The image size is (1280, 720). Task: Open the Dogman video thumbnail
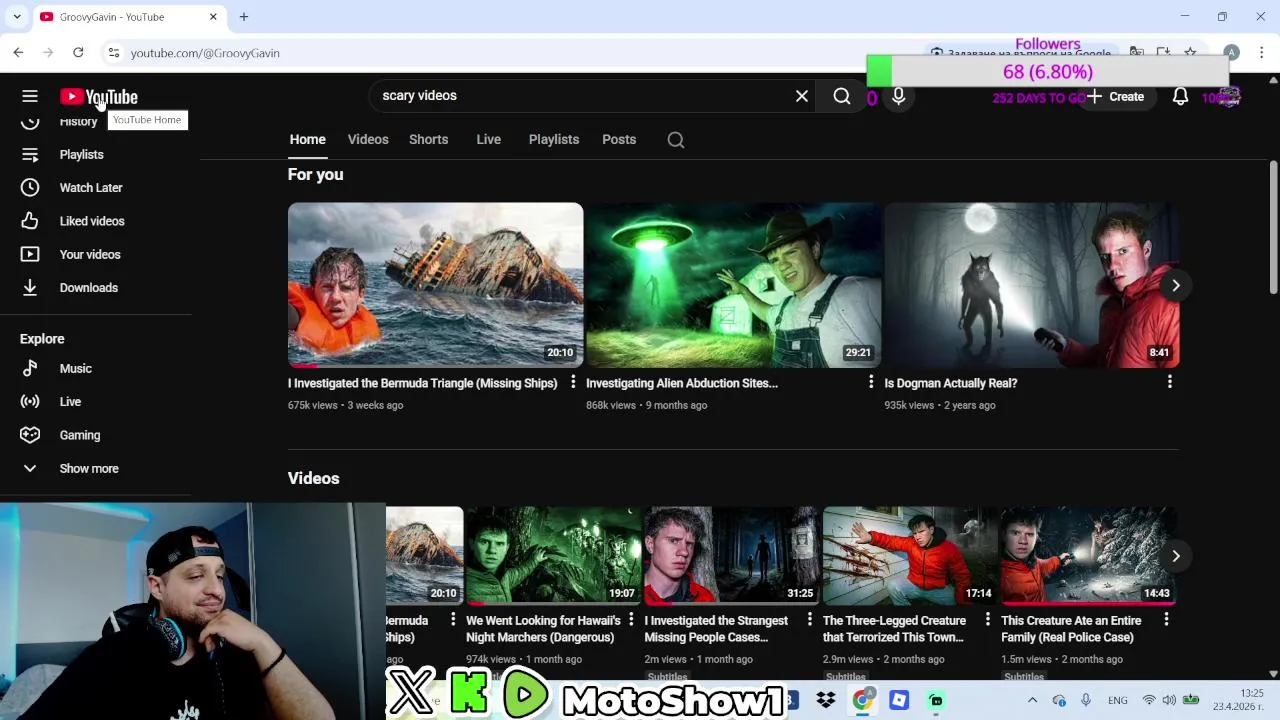1031,285
